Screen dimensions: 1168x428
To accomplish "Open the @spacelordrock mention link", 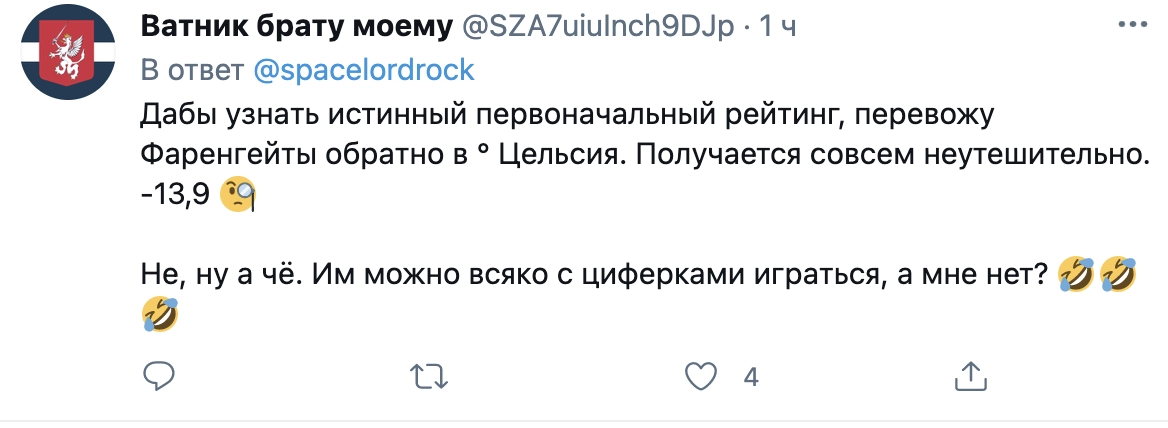I will tap(363, 70).
